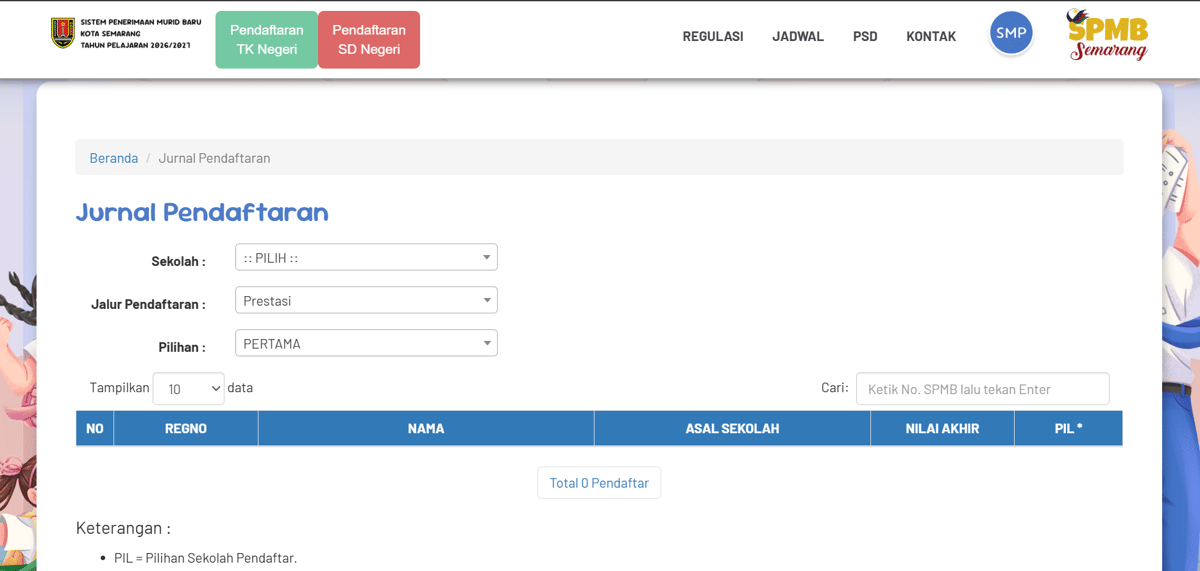Open Pilihan dropdown showing PERTAMA
This screenshot has height=571, width=1200.
coord(366,344)
